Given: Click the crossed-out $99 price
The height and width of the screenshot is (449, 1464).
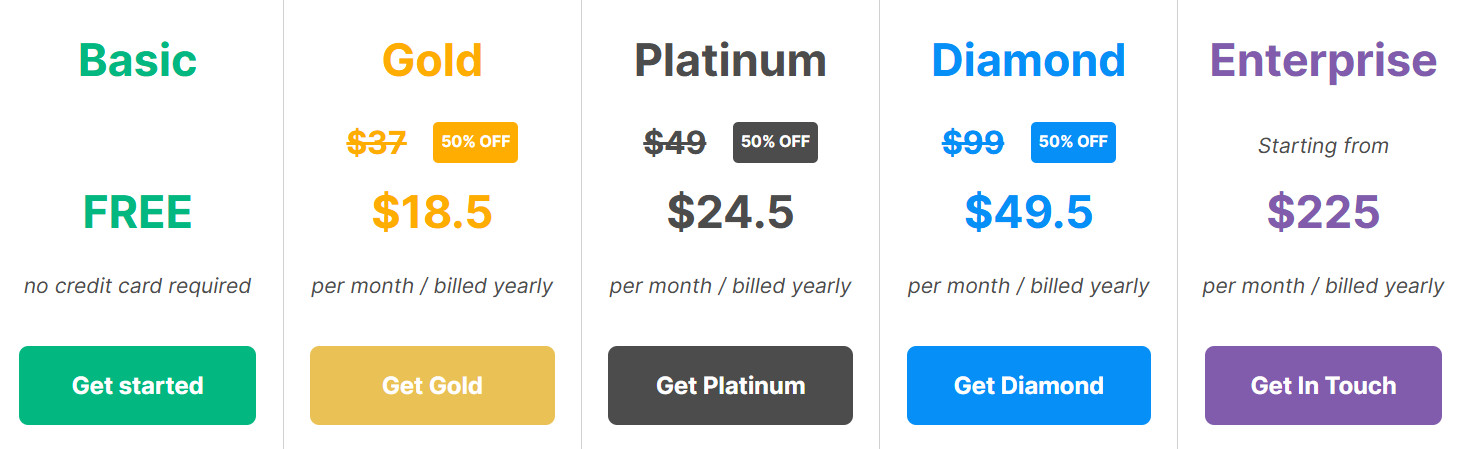Looking at the screenshot, I should point(973,143).
